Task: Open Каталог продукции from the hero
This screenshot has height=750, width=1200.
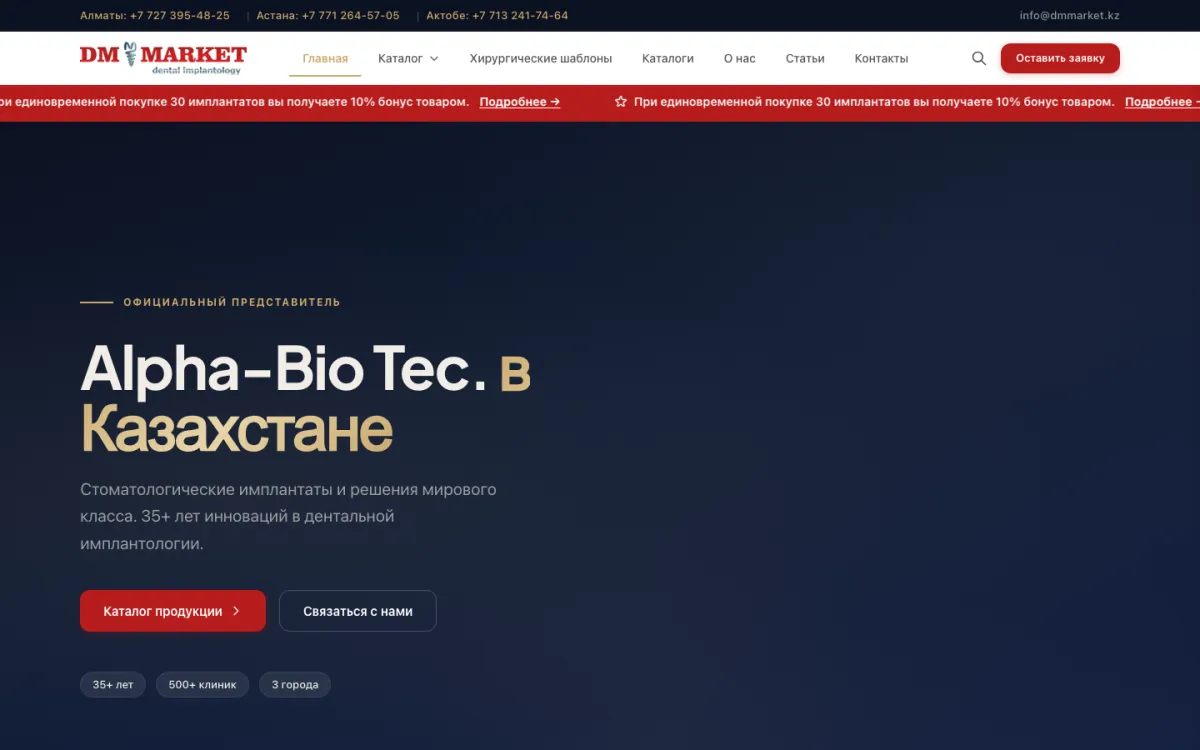Action: [x=173, y=611]
